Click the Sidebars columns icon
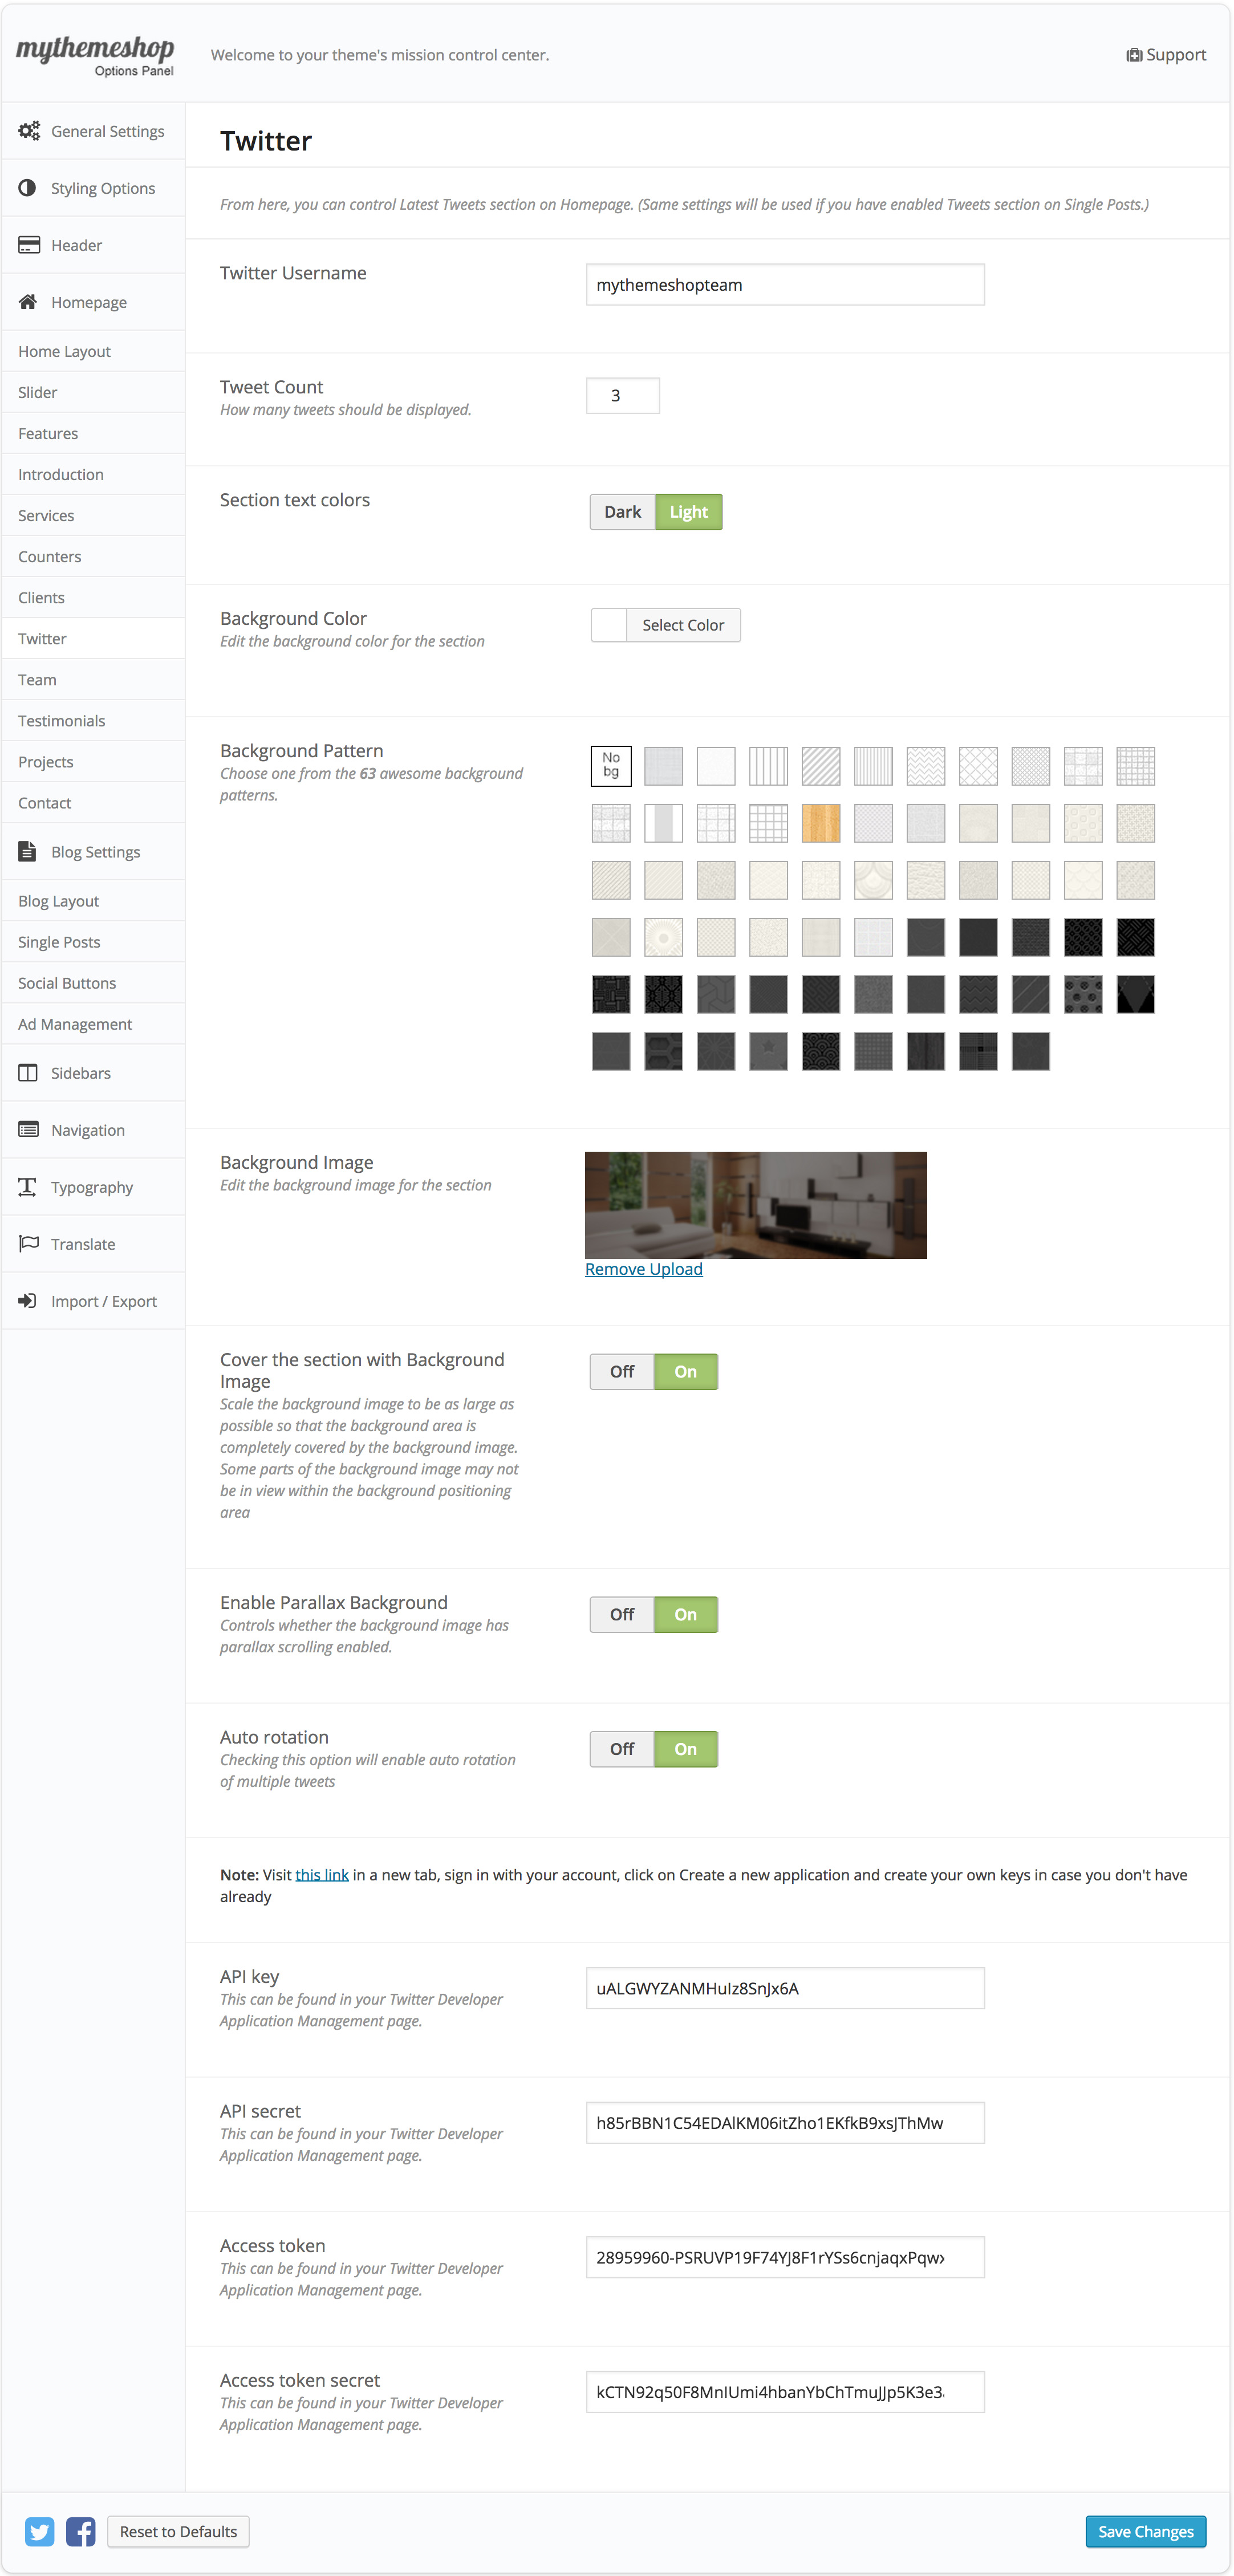The height and width of the screenshot is (2576, 1234). (x=29, y=1073)
